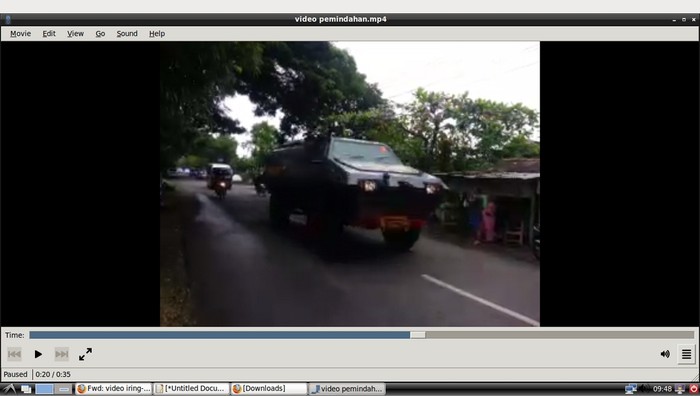
Task: Open the View menu
Action: pos(75,33)
